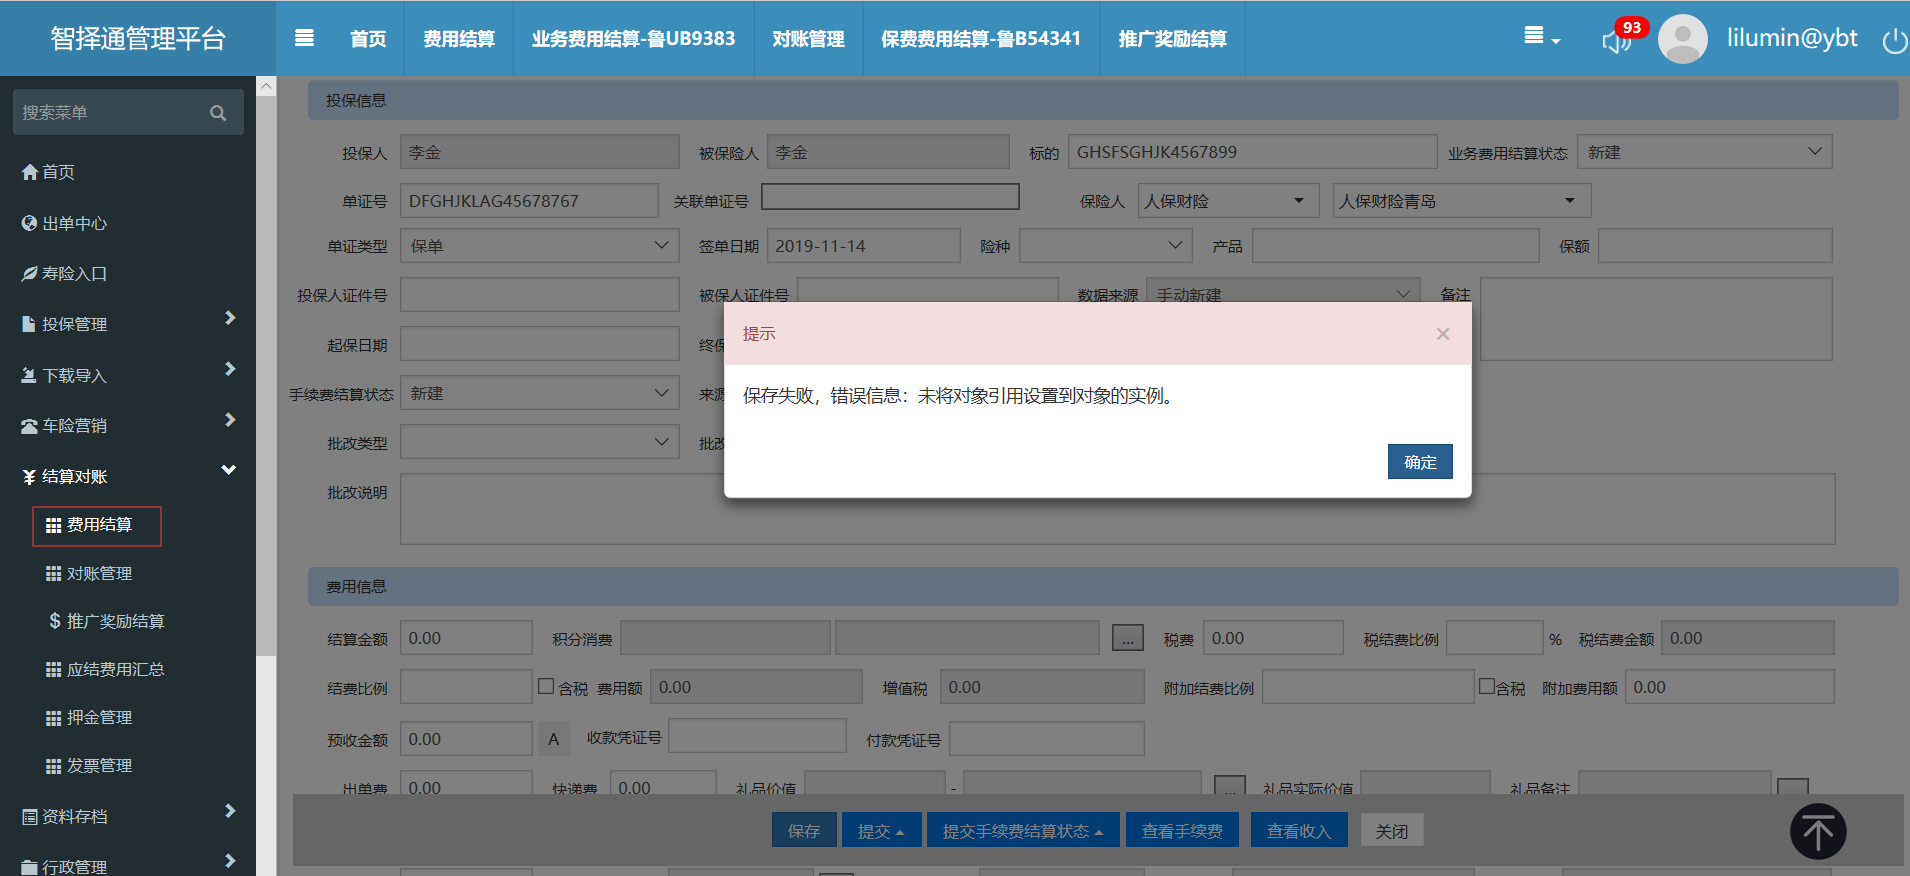The width and height of the screenshot is (1910, 876).
Task: Open the top-right list dropdown icon
Action: pos(1540,37)
